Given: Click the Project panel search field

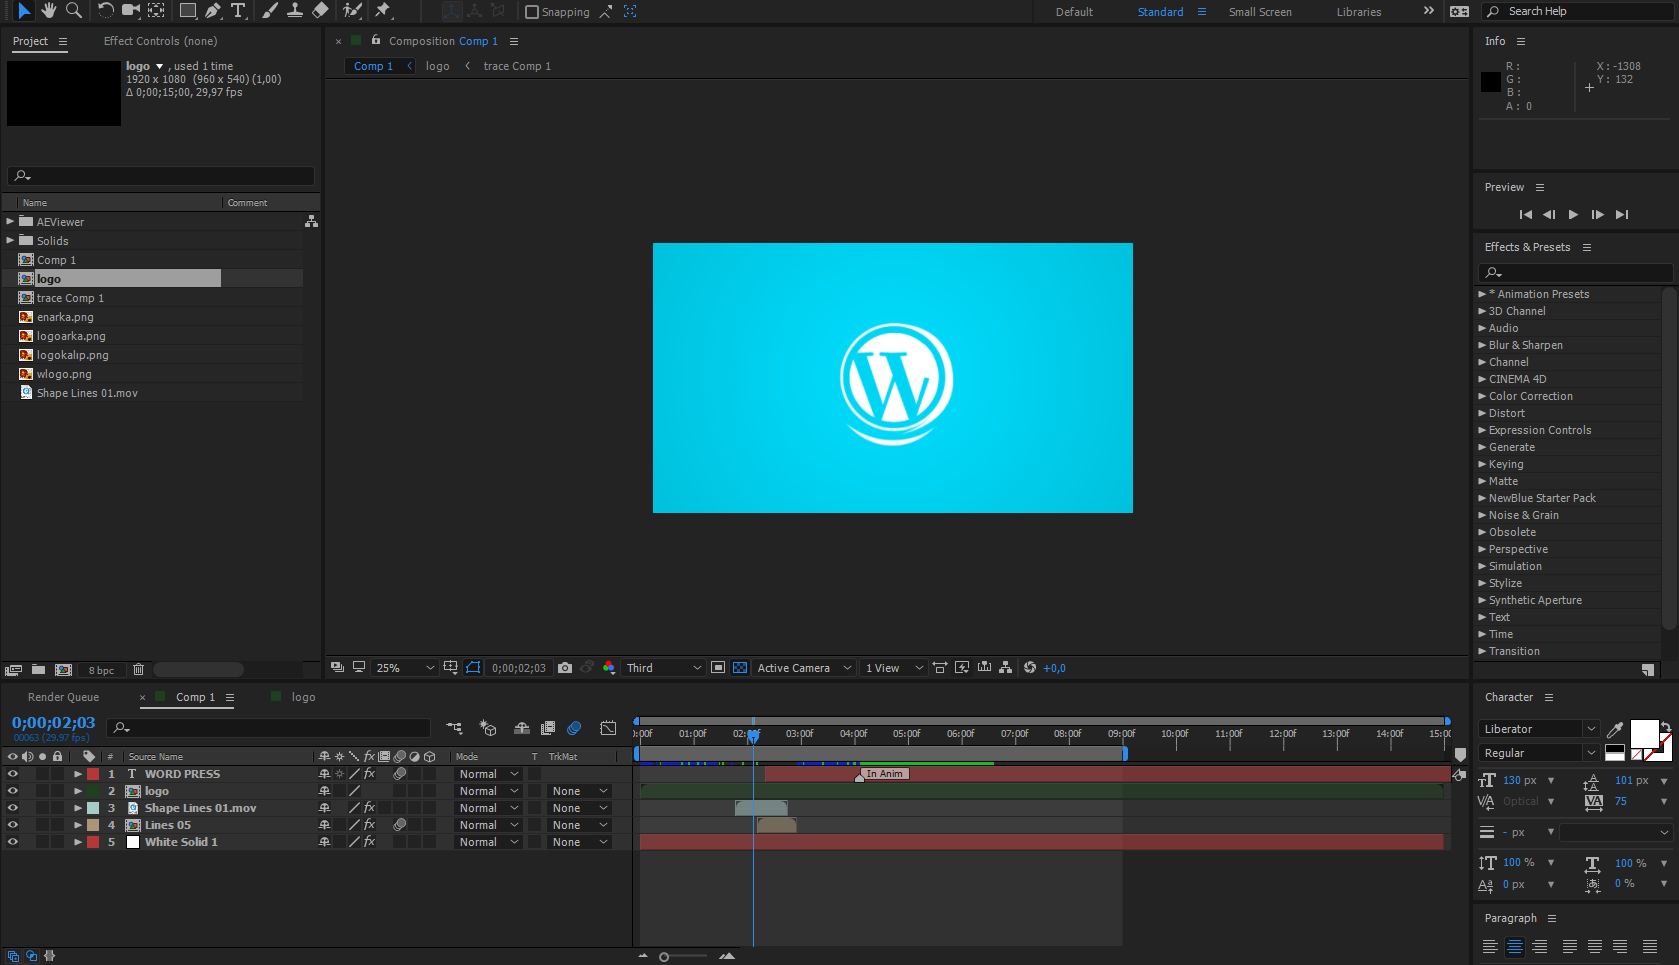Looking at the screenshot, I should (161, 176).
